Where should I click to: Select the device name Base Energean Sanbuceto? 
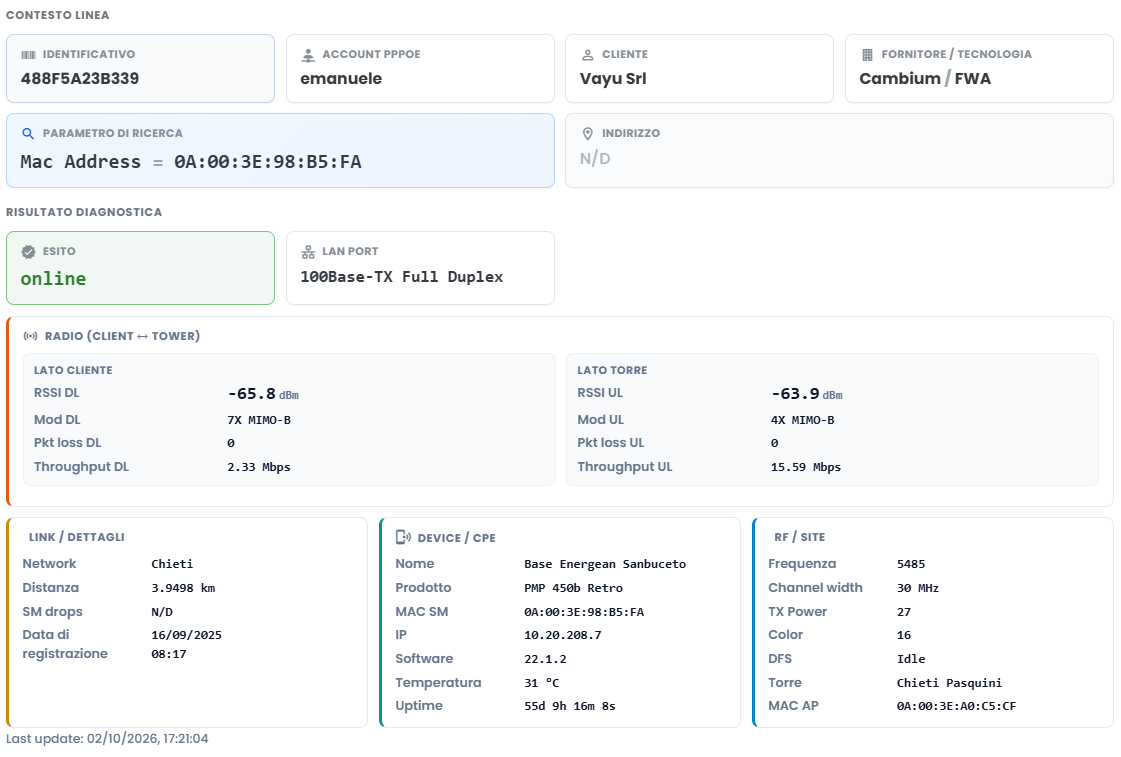(605, 564)
